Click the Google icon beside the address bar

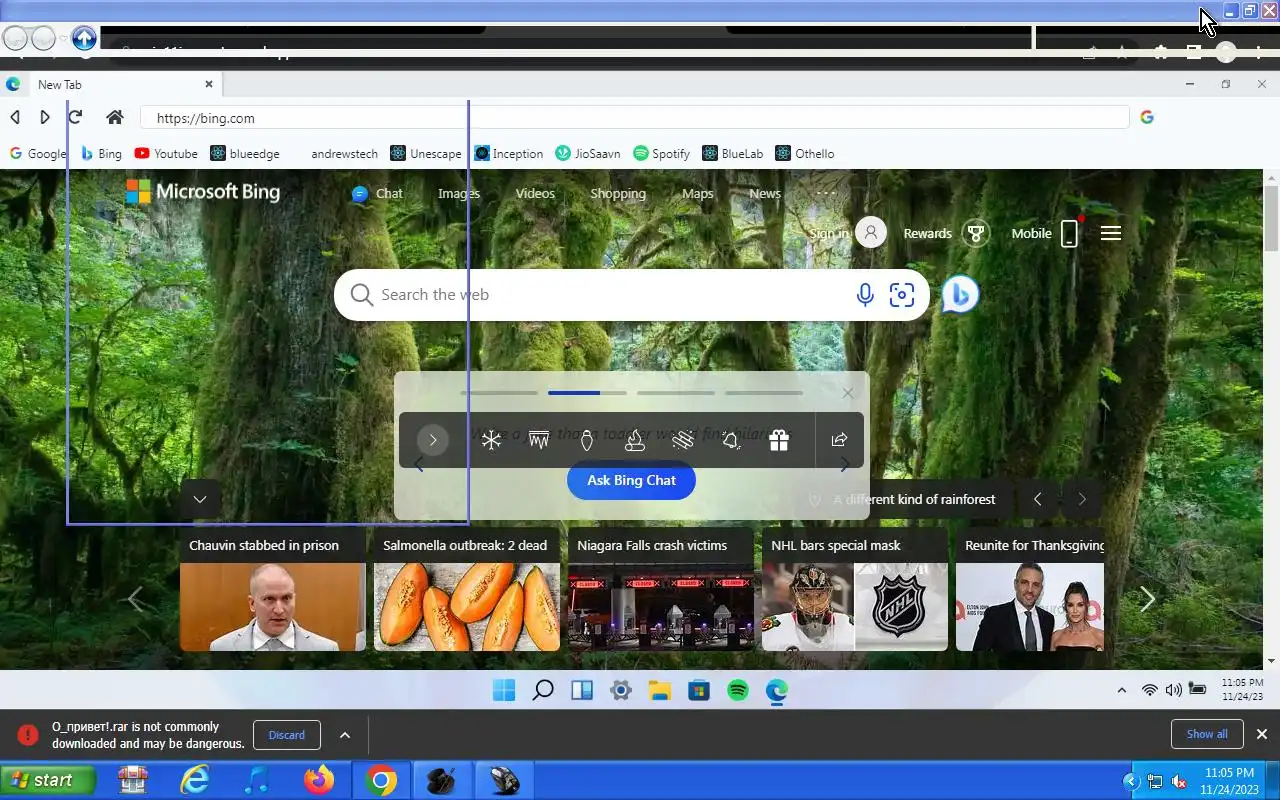coord(1147,117)
